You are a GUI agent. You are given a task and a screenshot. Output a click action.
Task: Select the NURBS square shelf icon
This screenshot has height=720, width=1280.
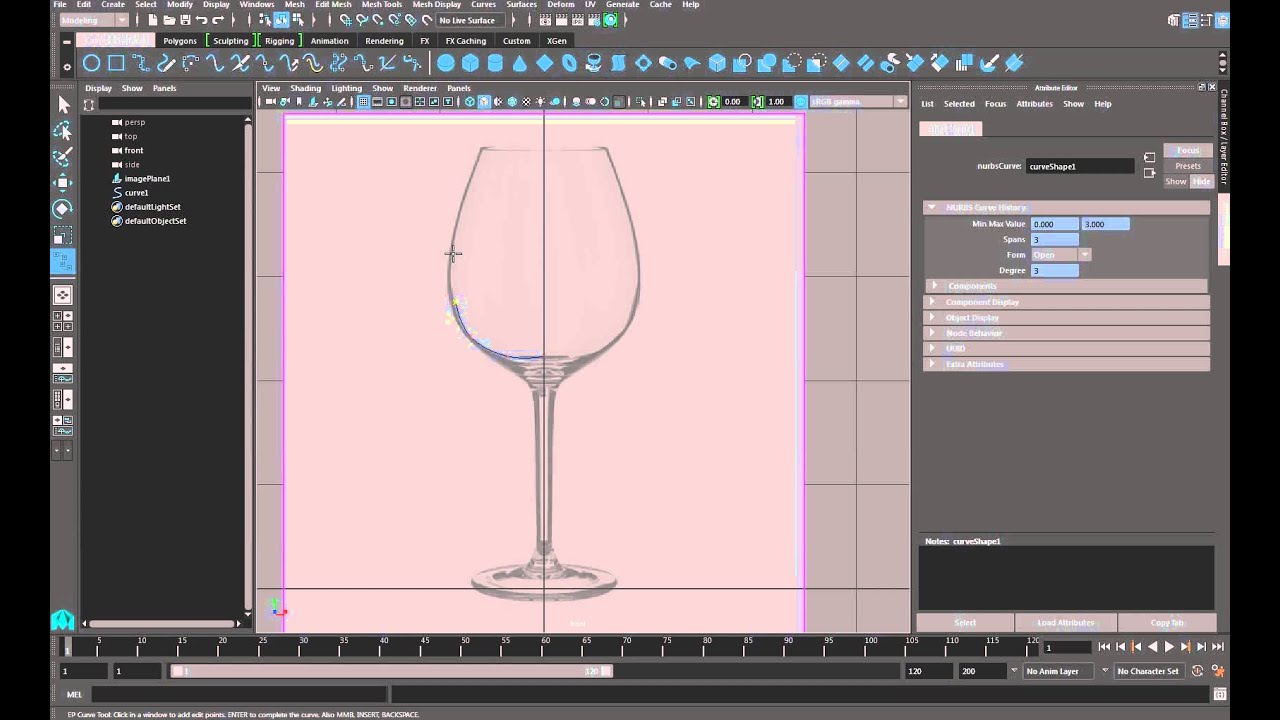[x=116, y=63]
